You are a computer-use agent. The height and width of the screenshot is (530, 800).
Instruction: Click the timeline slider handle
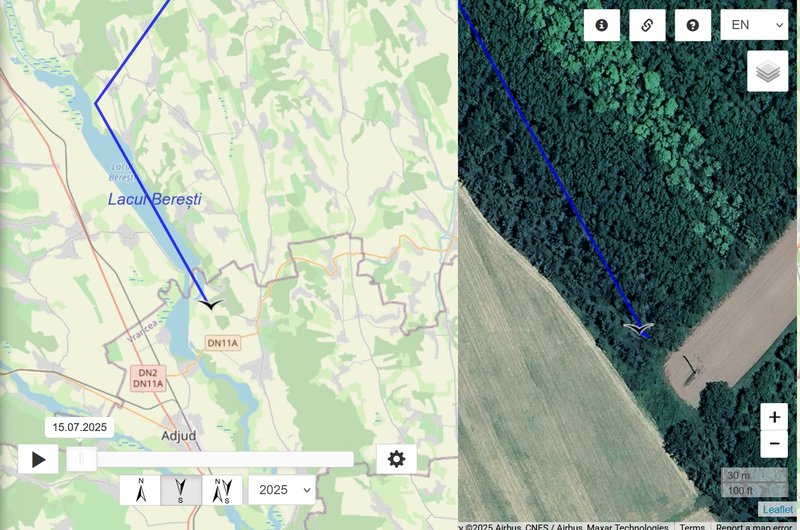[x=82, y=459]
